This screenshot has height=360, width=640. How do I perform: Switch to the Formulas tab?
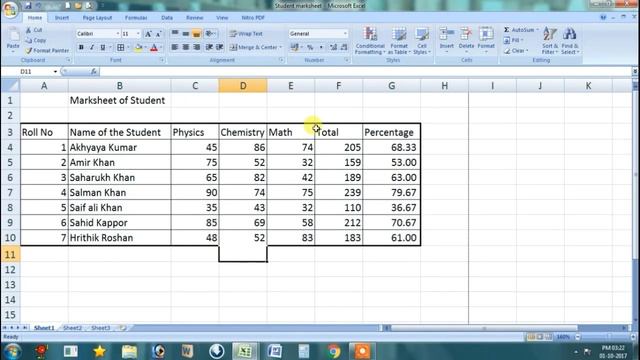[x=136, y=18]
